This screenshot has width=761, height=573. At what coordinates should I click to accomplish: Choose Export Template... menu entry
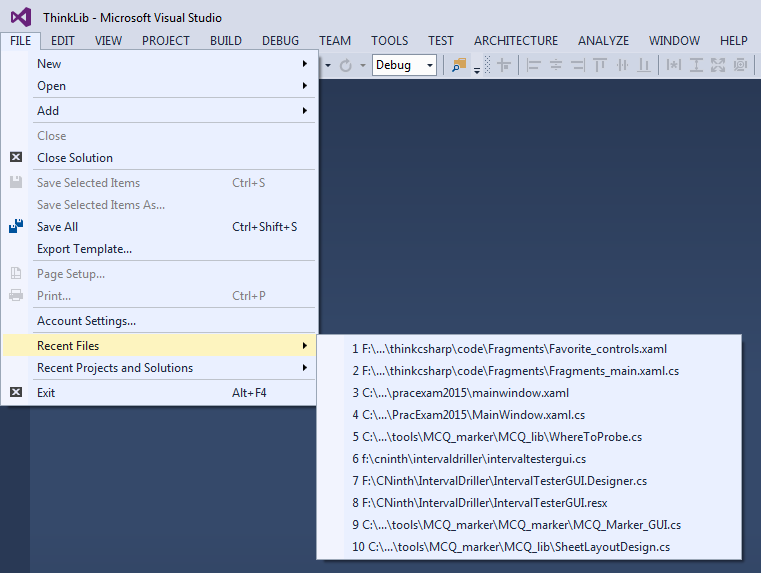[x=160, y=249]
